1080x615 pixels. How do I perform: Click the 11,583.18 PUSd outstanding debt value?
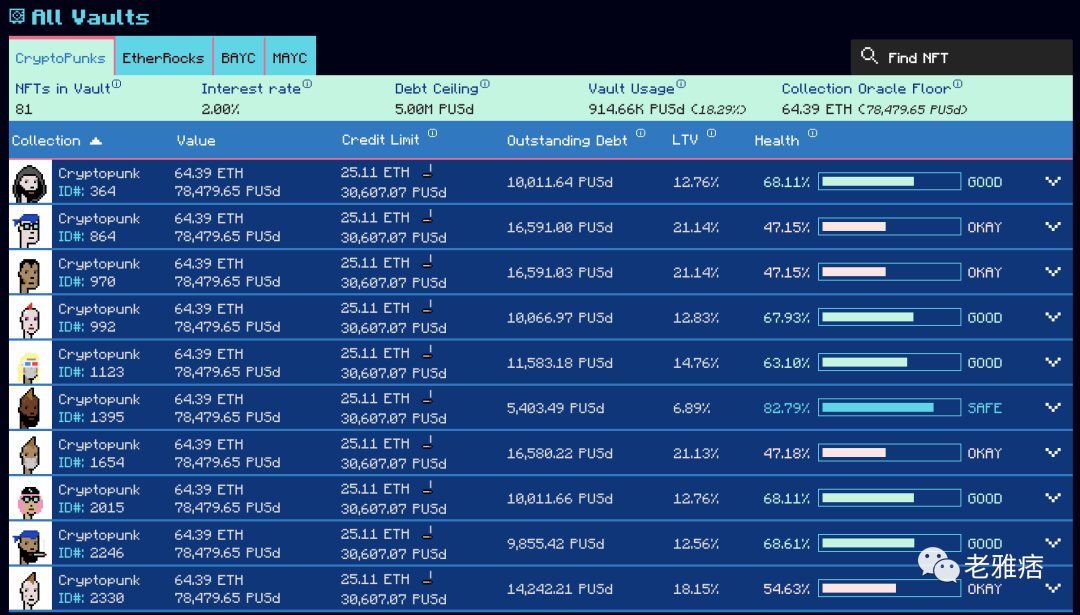559,363
